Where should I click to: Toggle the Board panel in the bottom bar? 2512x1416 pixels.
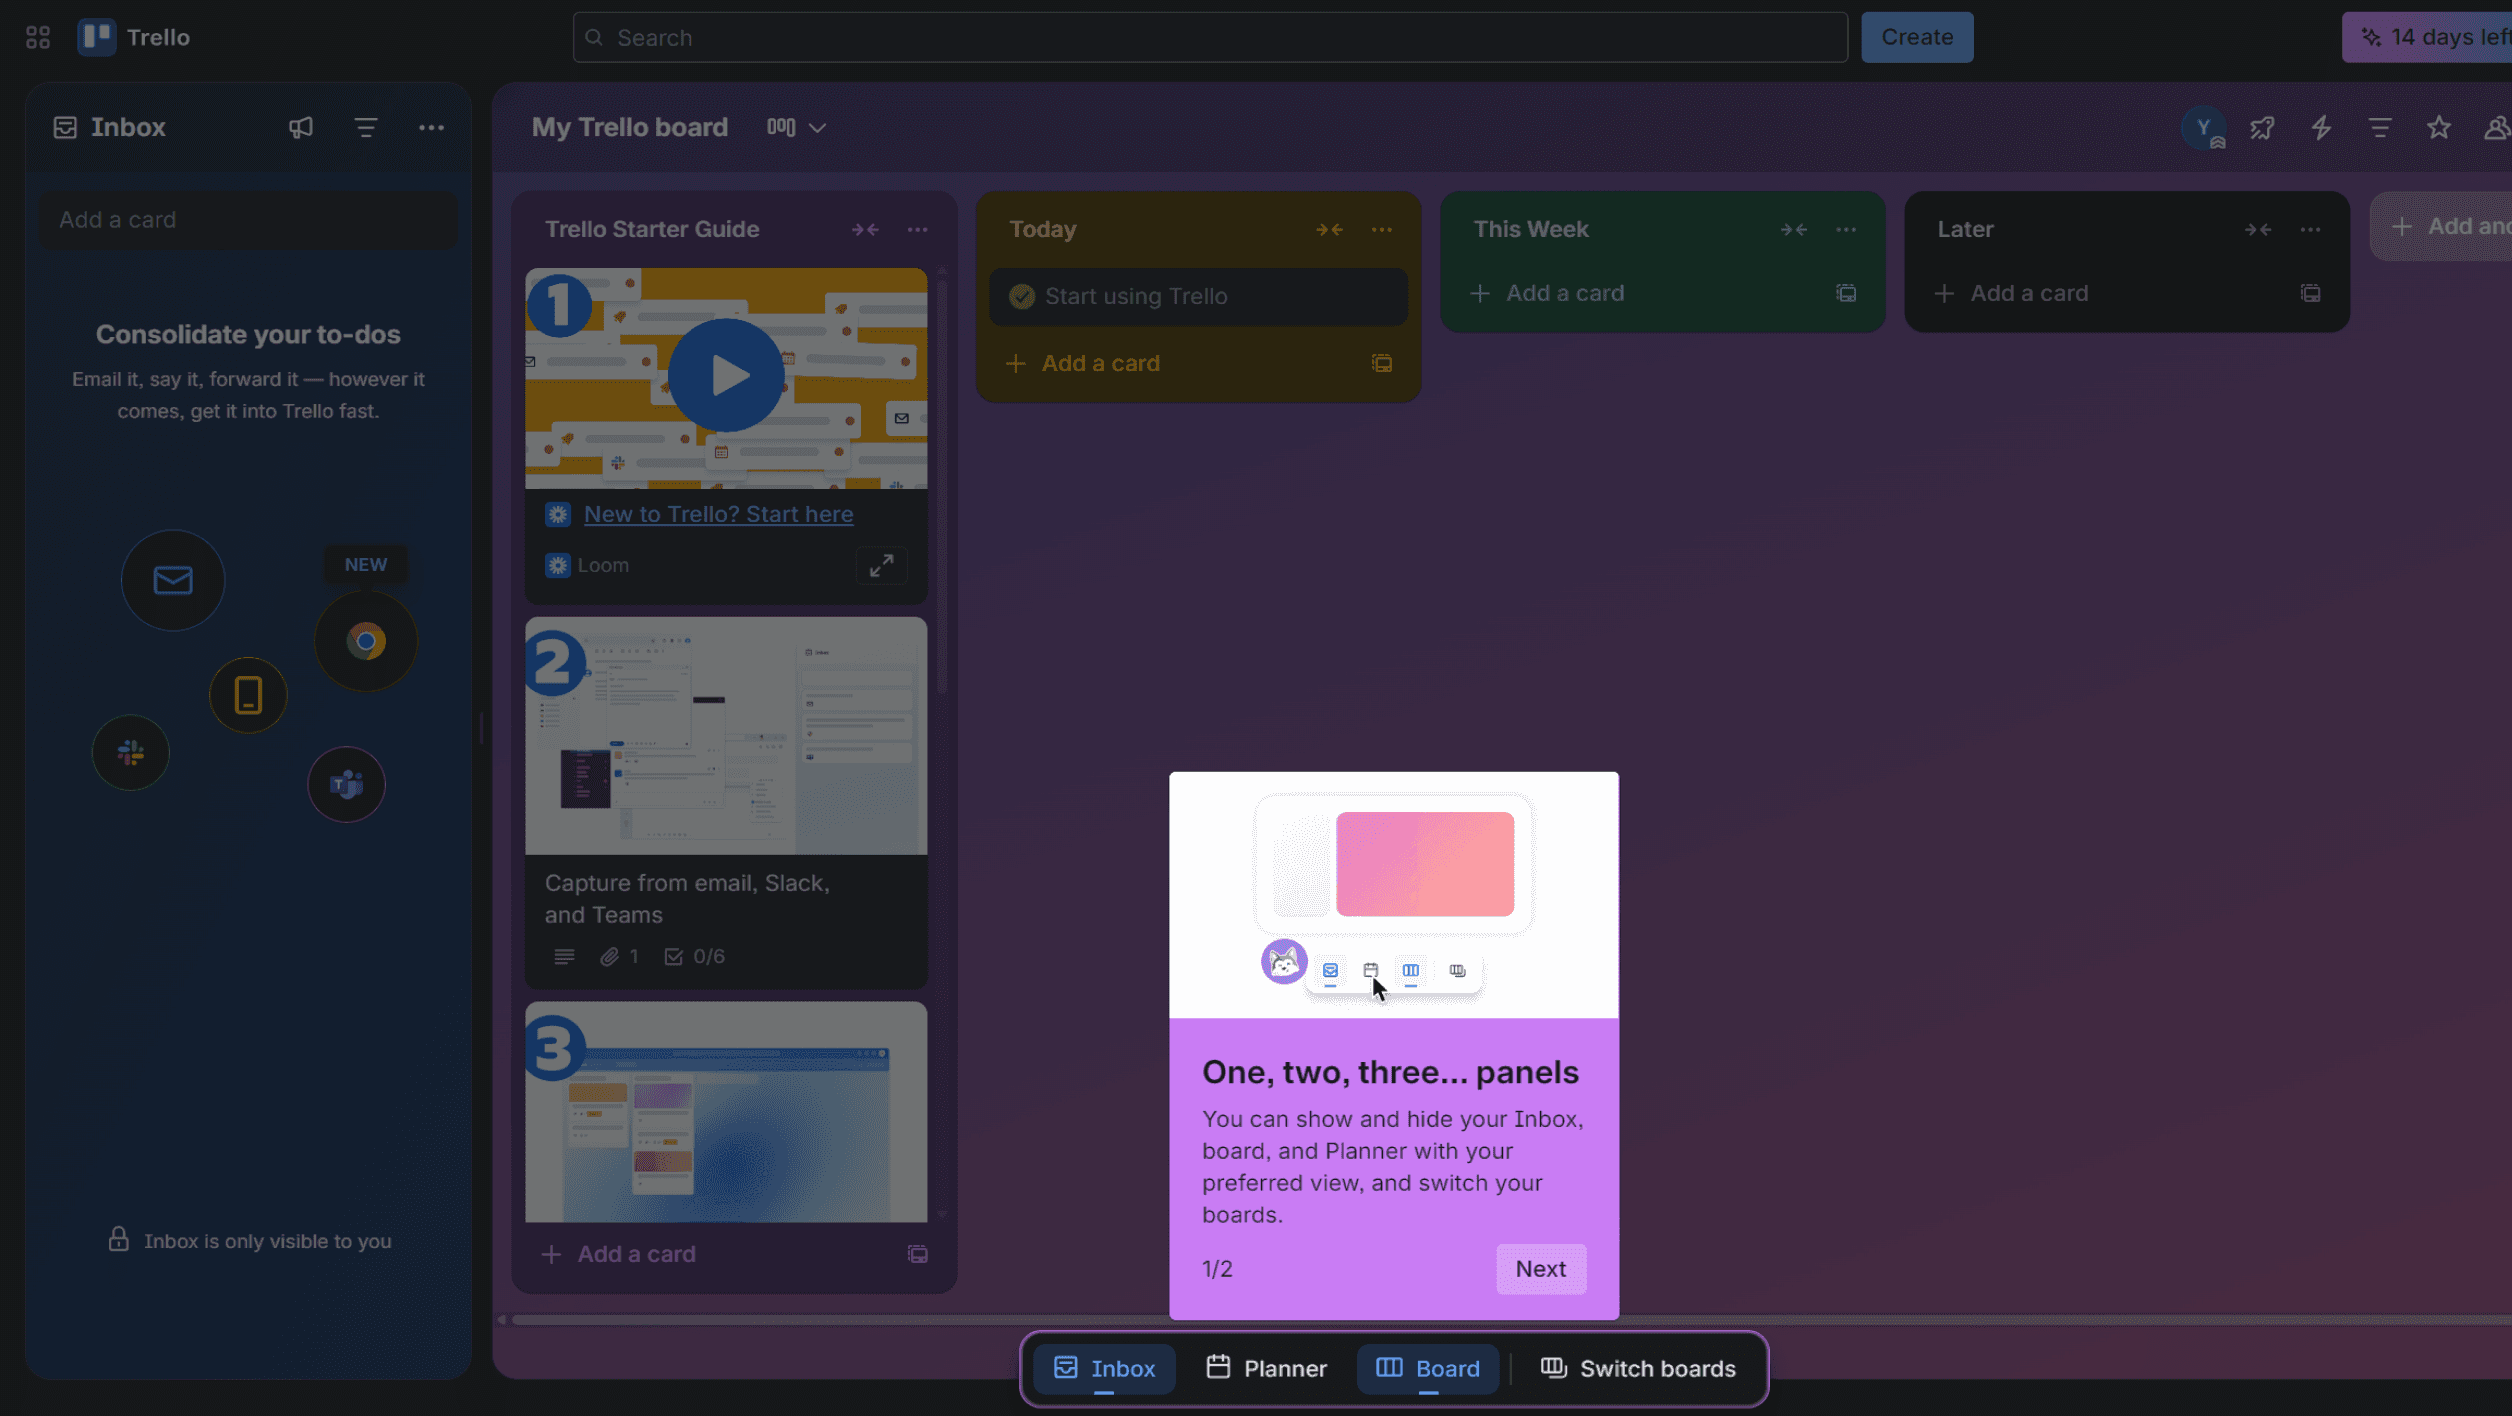(x=1428, y=1368)
